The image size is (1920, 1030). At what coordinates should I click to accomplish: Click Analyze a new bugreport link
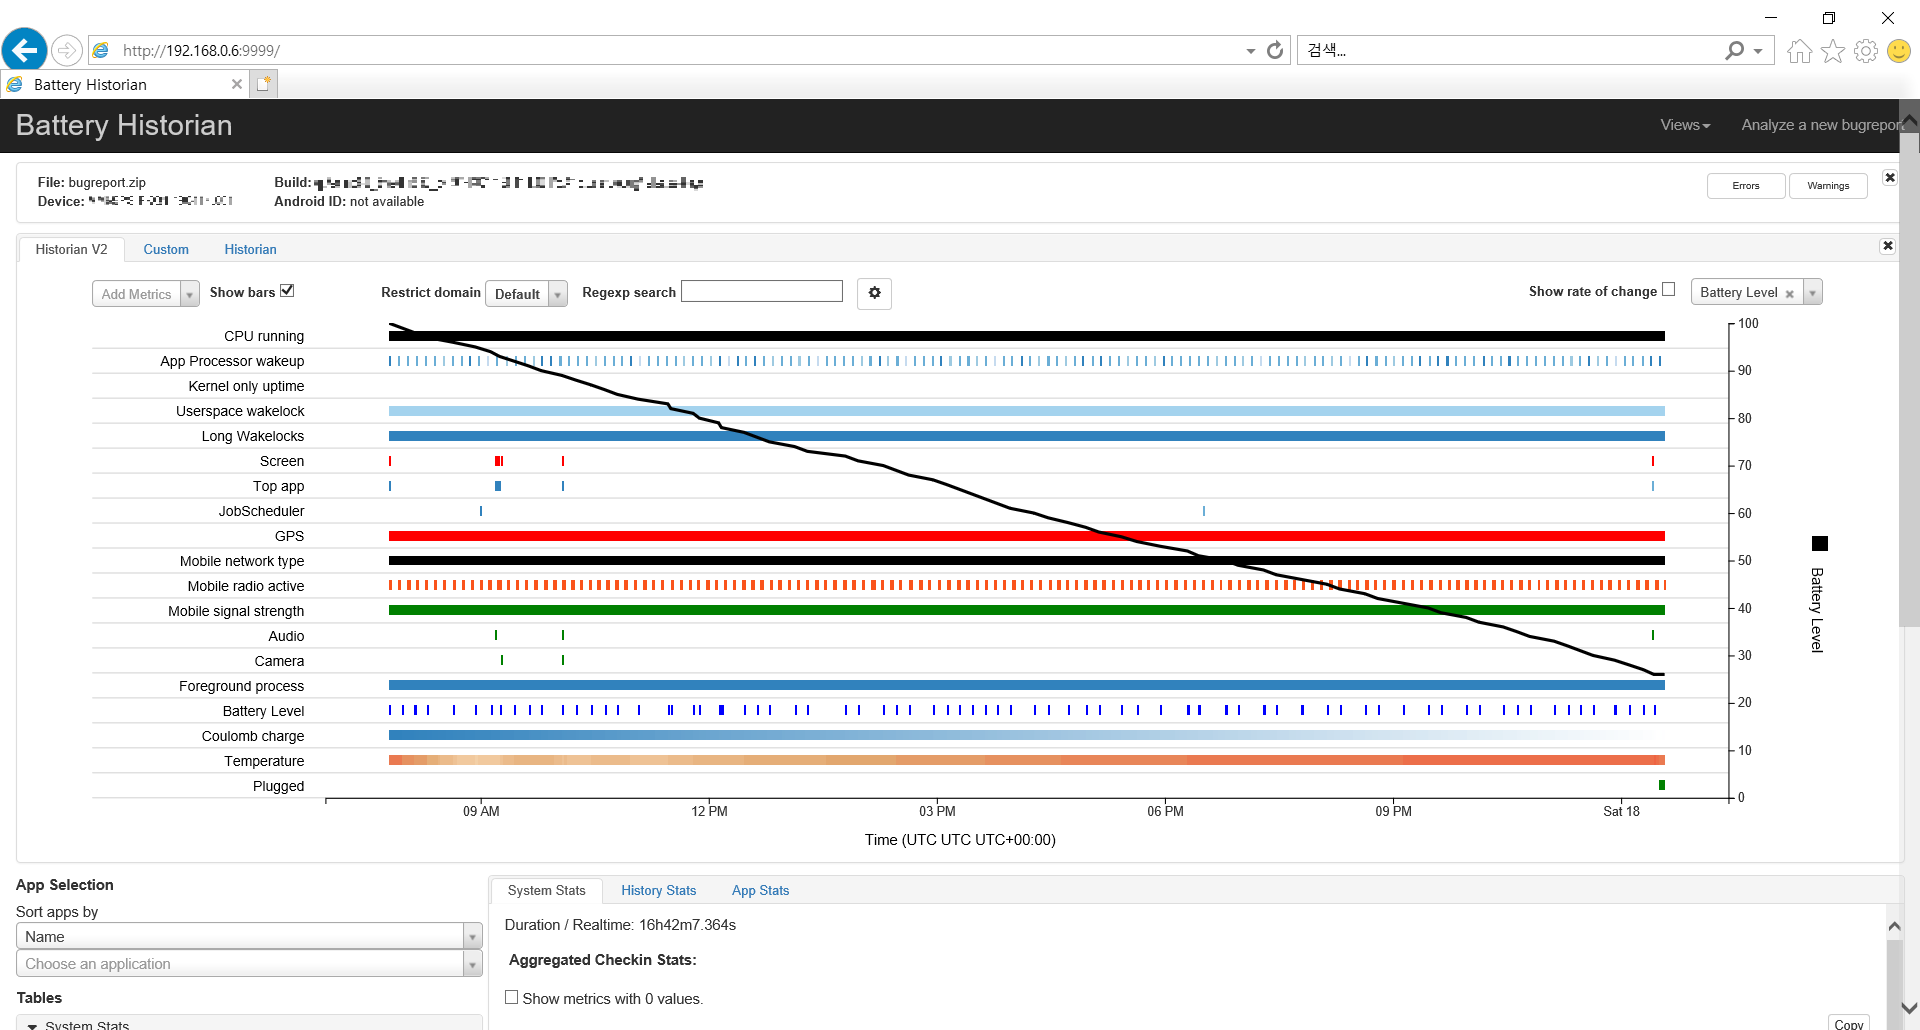point(1820,125)
